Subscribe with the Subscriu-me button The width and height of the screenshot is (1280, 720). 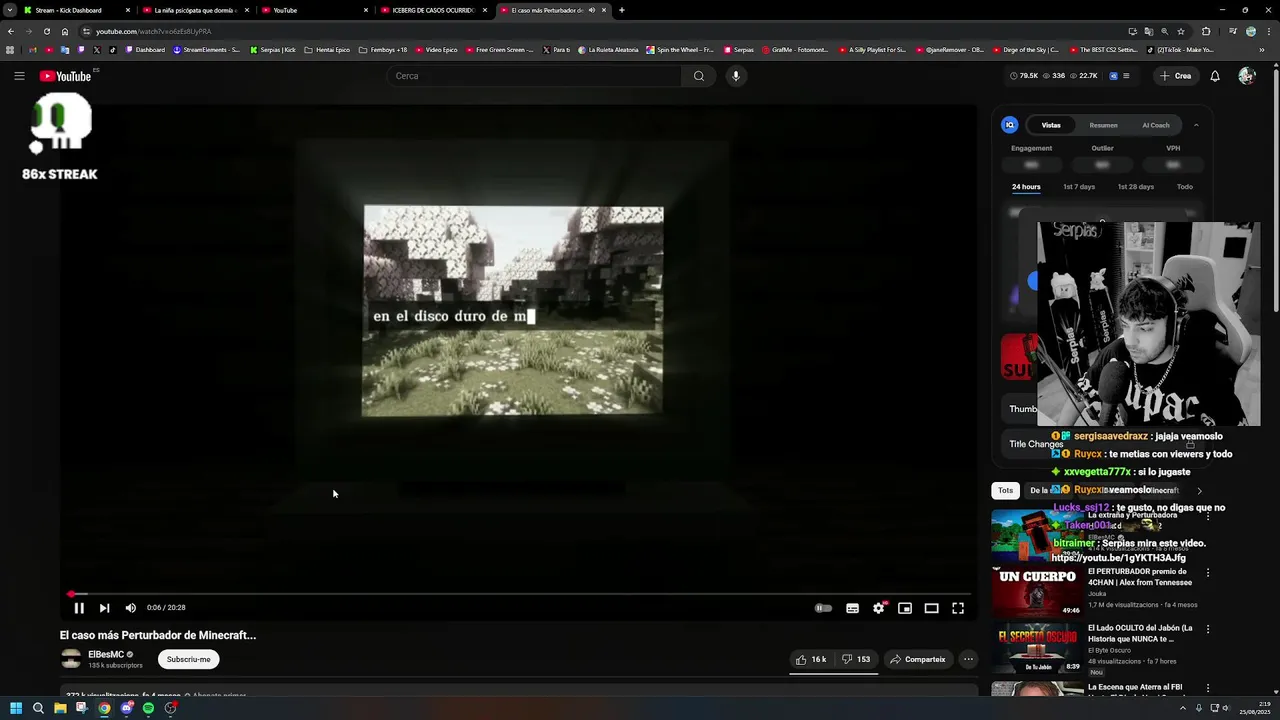pyautogui.click(x=189, y=659)
